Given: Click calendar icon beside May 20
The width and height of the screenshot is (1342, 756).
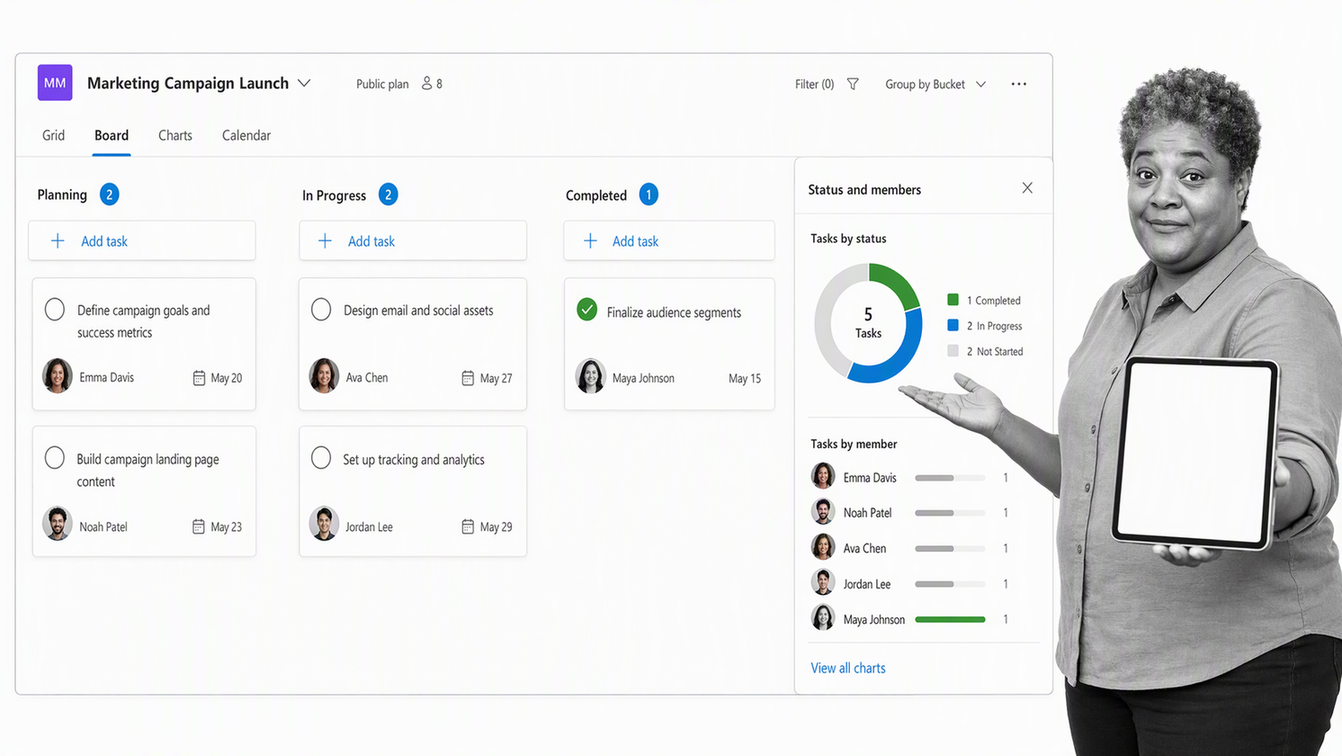Looking at the screenshot, I should click(x=199, y=378).
